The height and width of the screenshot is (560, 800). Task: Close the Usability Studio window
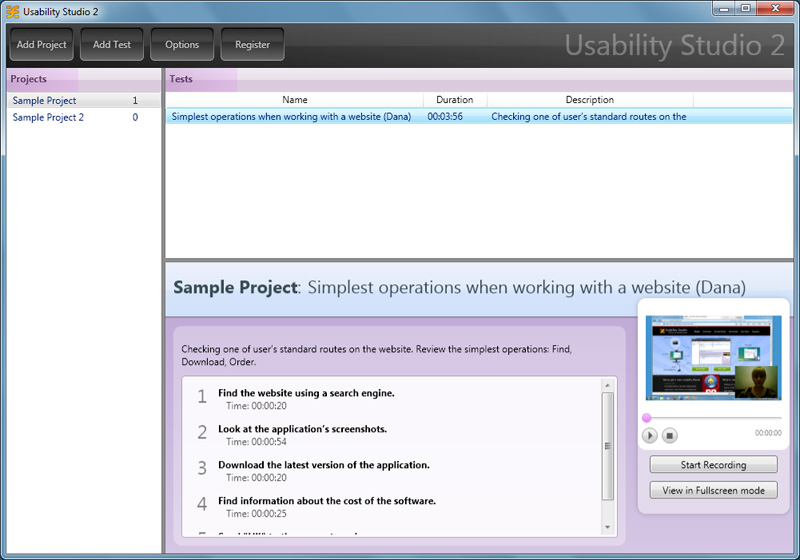click(x=775, y=8)
